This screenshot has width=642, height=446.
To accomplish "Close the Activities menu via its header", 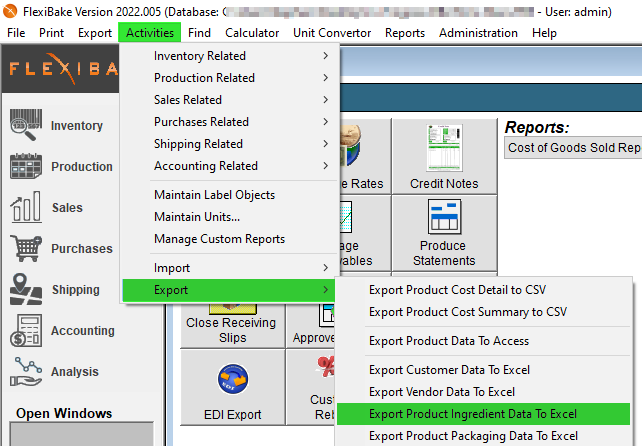I will (150, 33).
